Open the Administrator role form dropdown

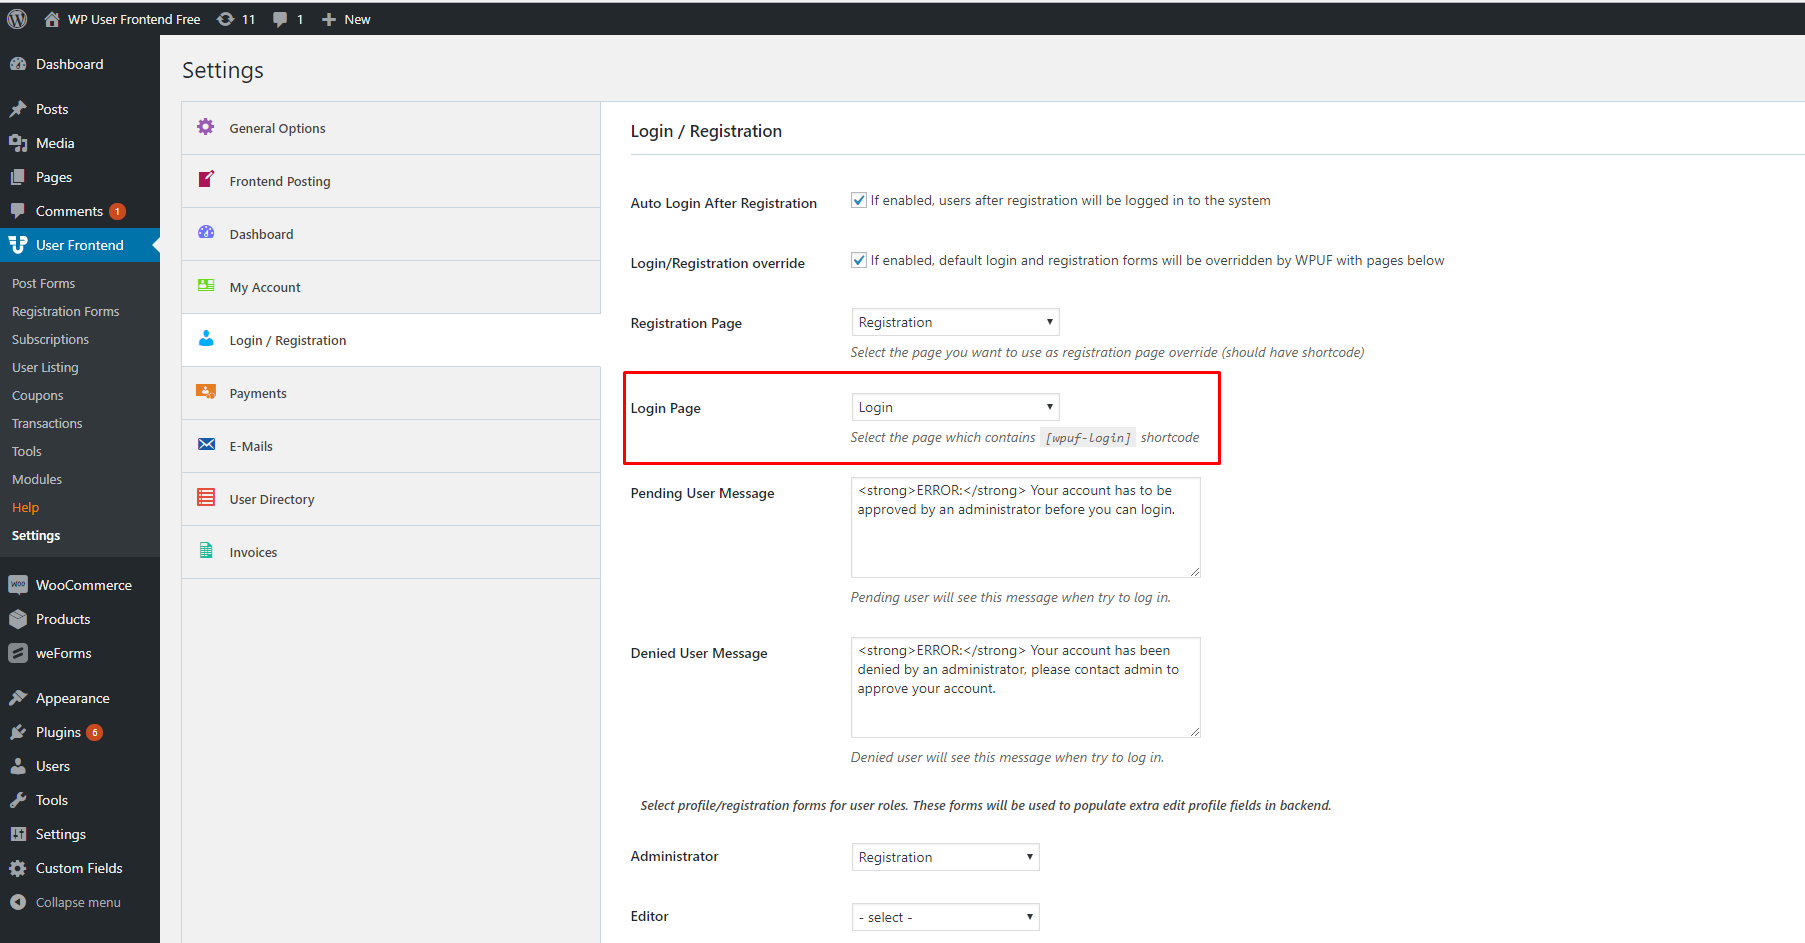[x=945, y=857]
